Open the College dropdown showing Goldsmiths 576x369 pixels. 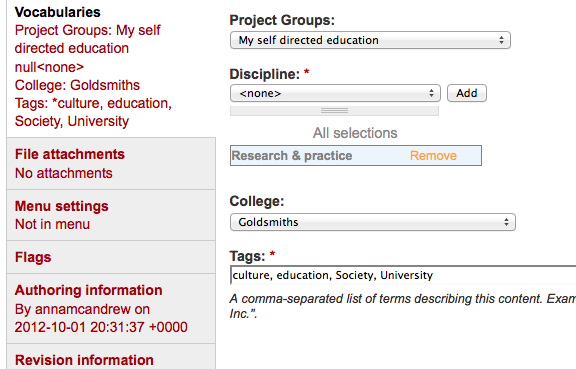tap(372, 222)
